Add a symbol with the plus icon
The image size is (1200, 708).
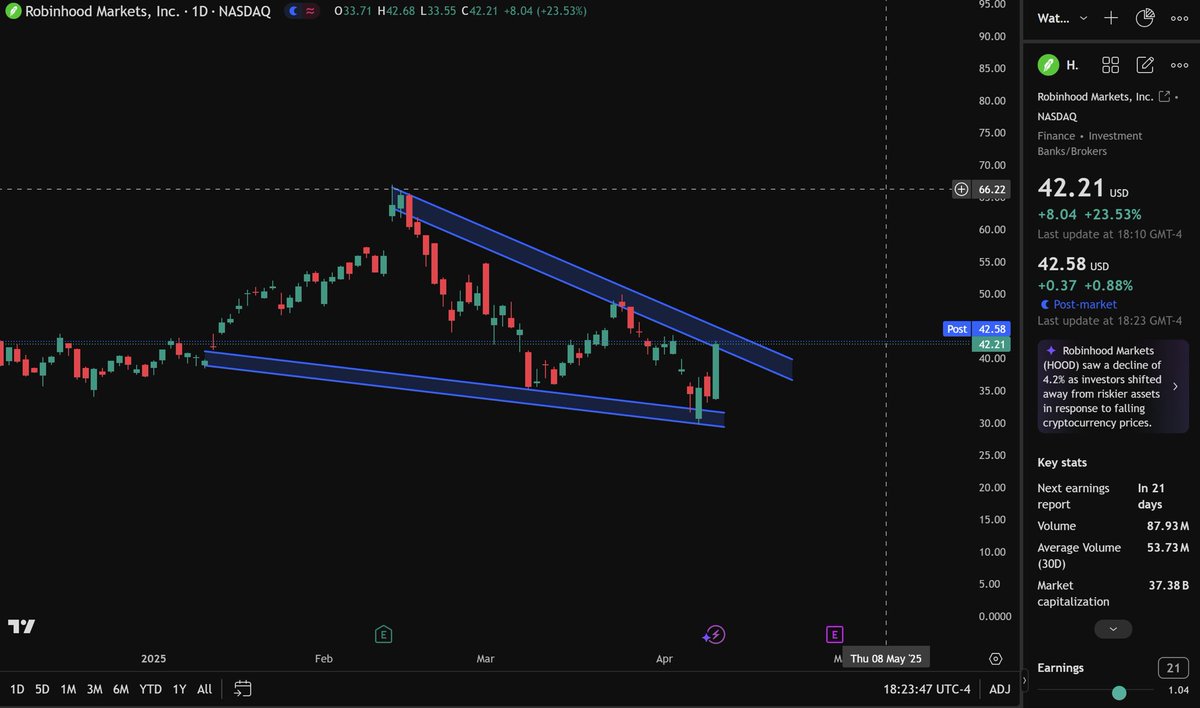click(x=1111, y=18)
